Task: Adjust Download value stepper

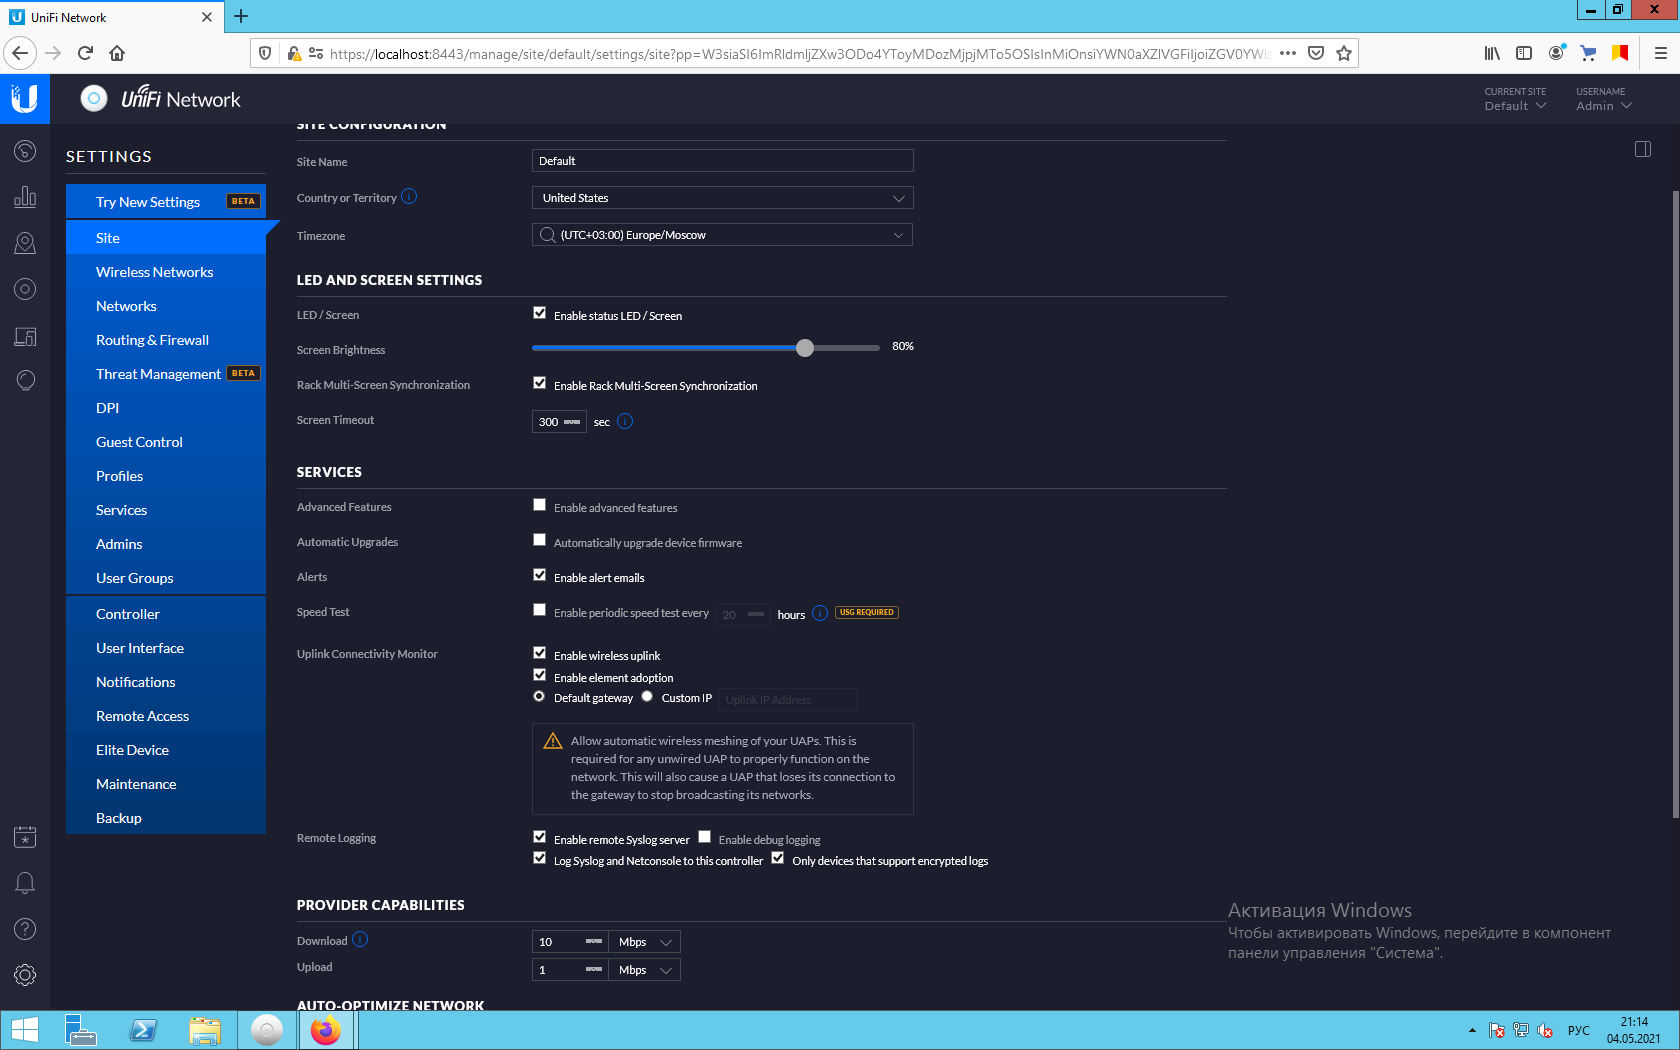Action: (594, 942)
